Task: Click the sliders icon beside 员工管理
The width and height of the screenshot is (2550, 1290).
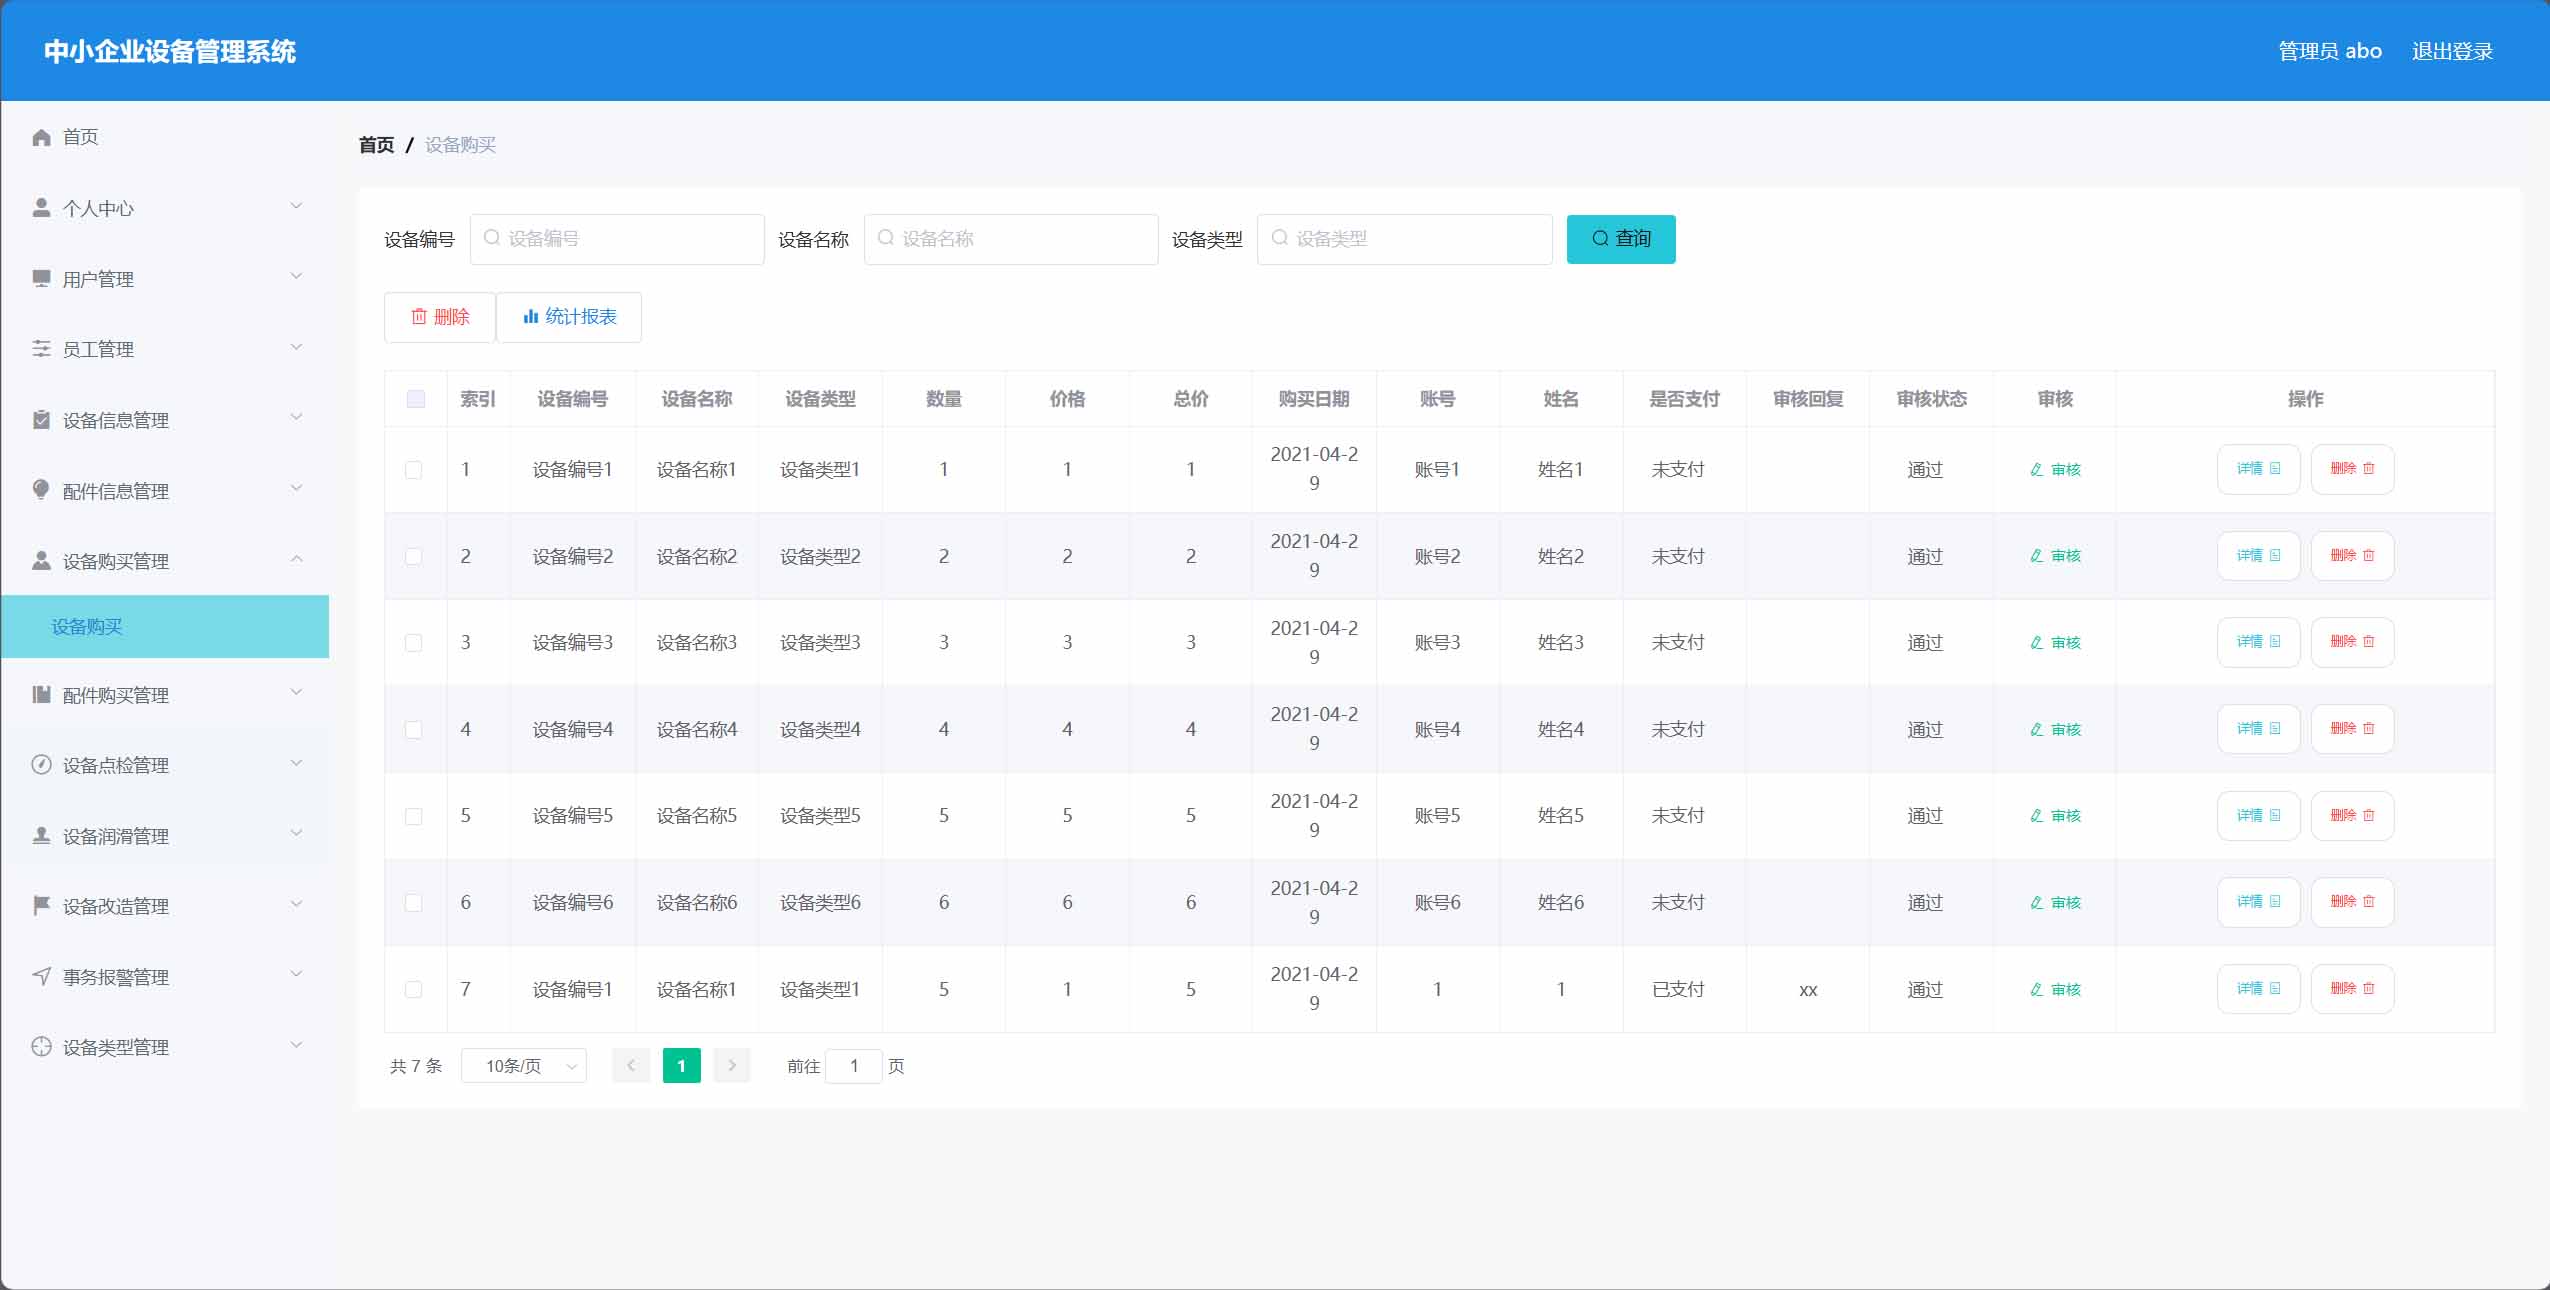Action: pyautogui.click(x=41, y=348)
